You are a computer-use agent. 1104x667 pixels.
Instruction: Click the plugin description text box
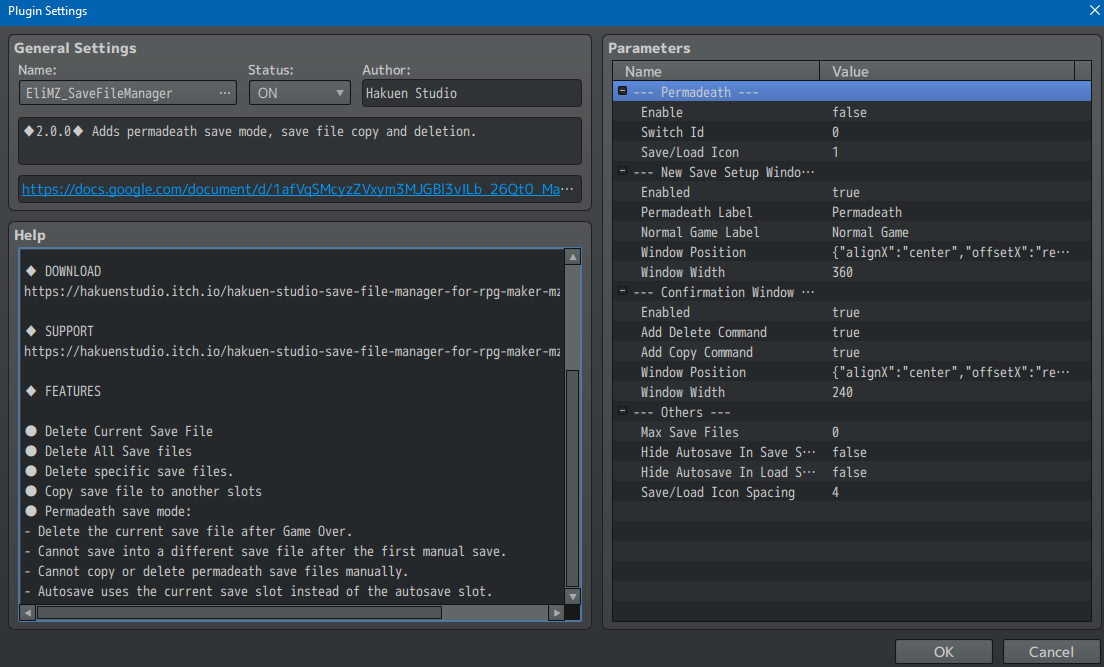(300, 141)
